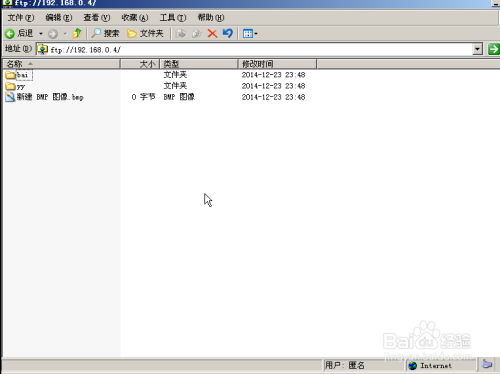500x374 pixels.
Task: Open the Search (搜索) toolbar button
Action: [x=105, y=33]
